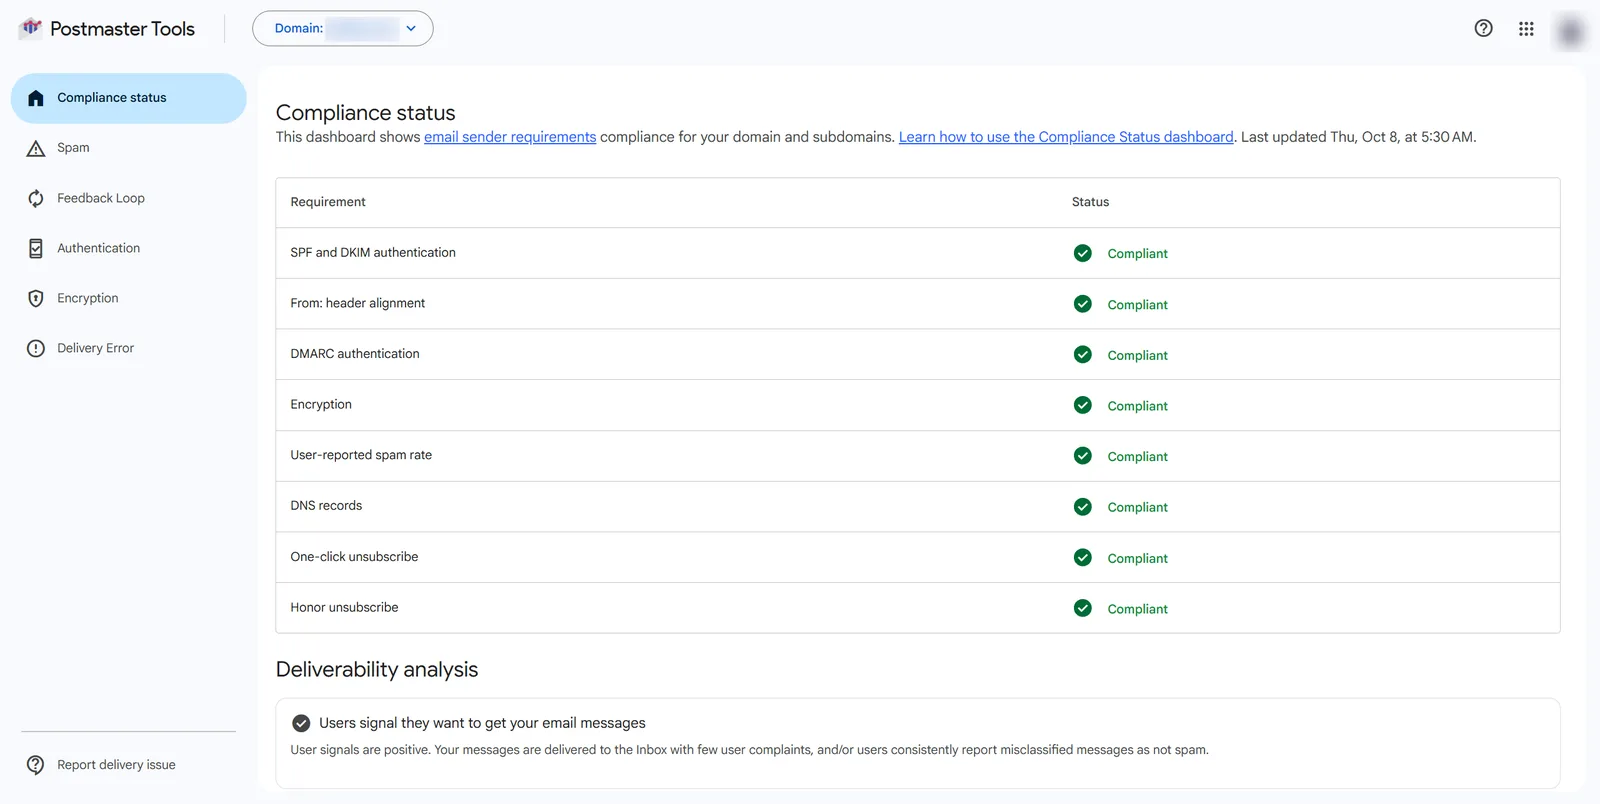Open Learn how to use the Compliance Status dashboard

tap(1066, 137)
